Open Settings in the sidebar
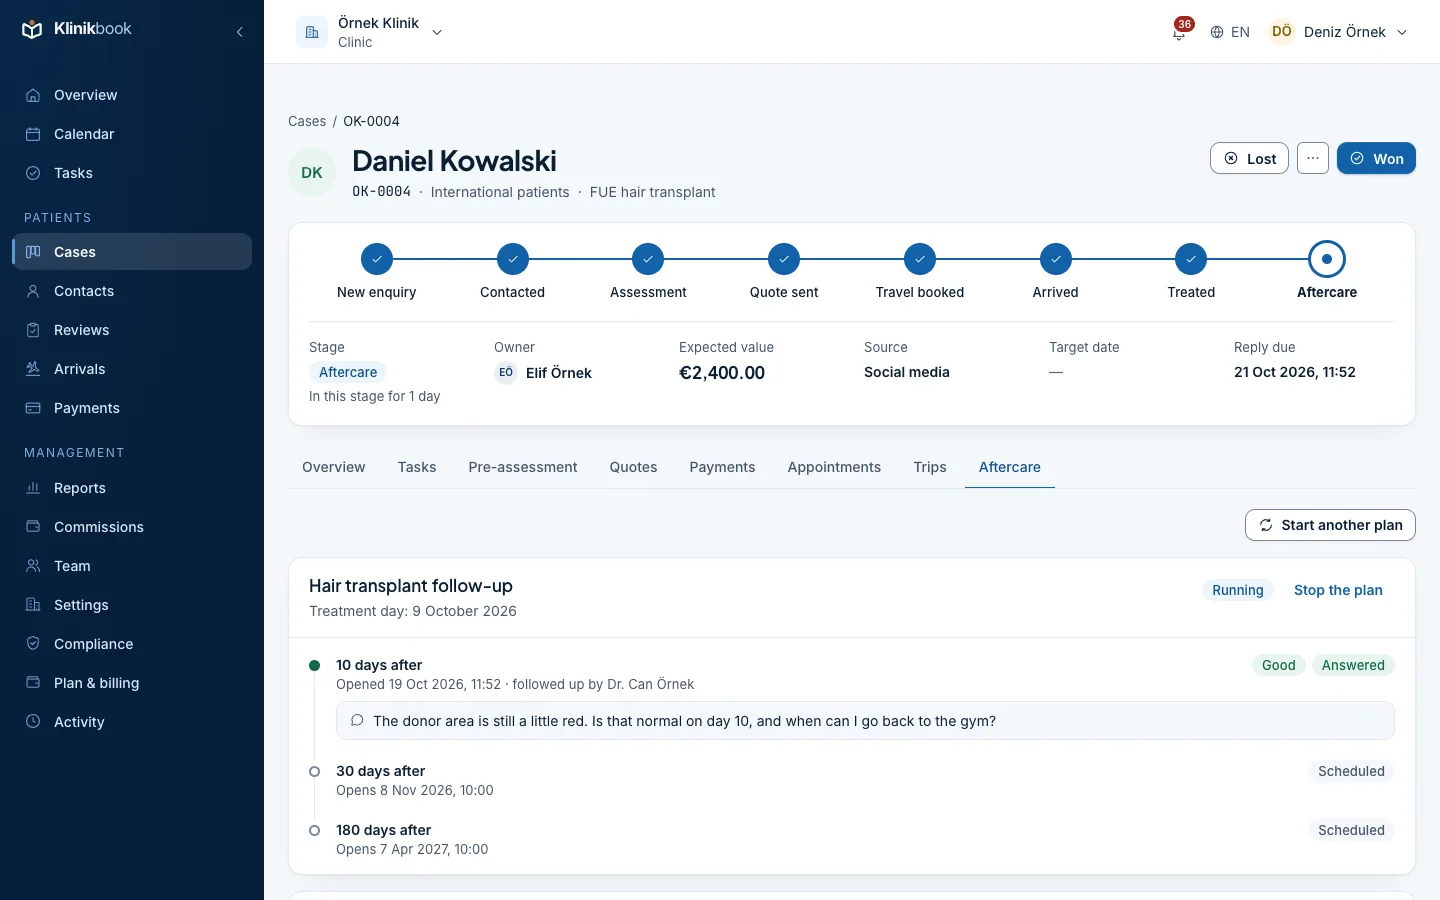 [132, 605]
